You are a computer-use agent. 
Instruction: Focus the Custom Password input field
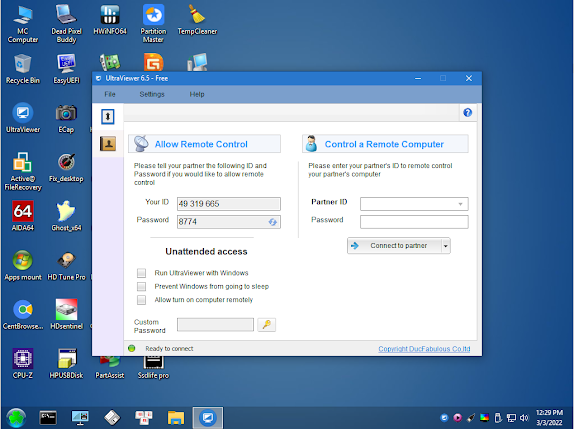pos(215,325)
